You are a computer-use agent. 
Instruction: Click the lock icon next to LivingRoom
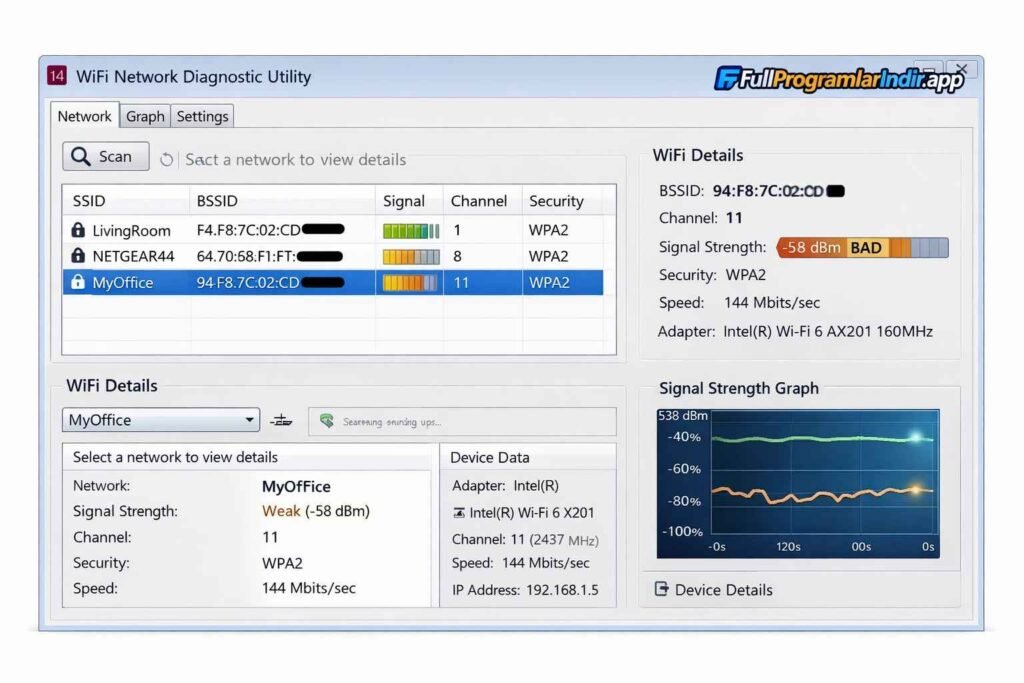[x=78, y=230]
